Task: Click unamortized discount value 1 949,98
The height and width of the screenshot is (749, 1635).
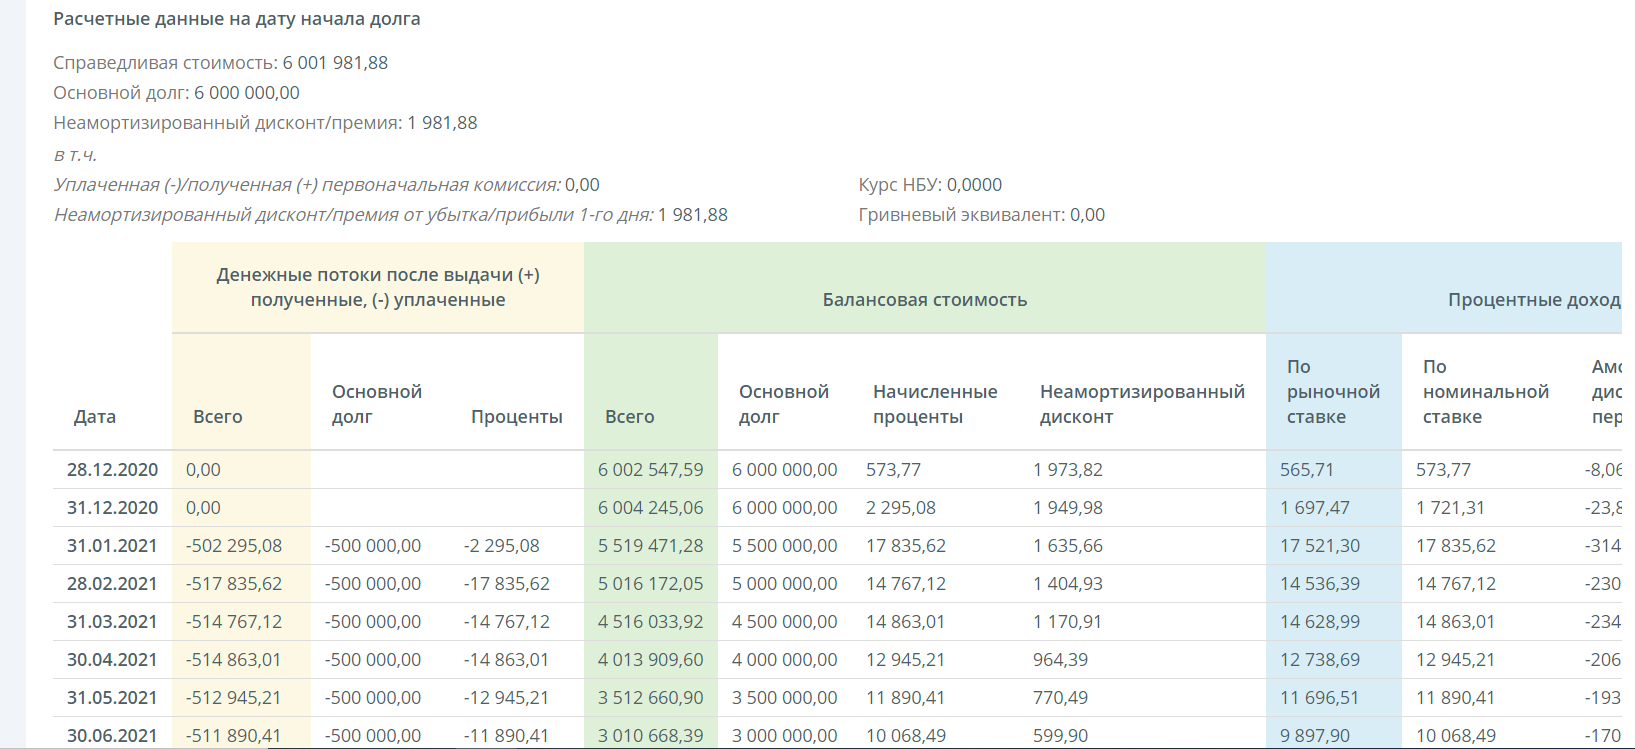Action: tap(1068, 508)
